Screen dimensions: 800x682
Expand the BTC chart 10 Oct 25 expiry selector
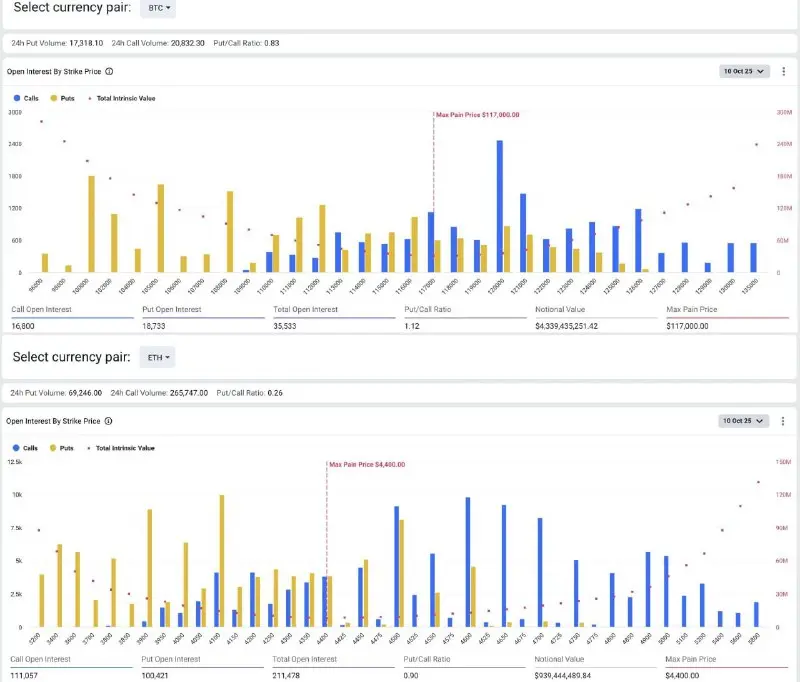tap(744, 71)
